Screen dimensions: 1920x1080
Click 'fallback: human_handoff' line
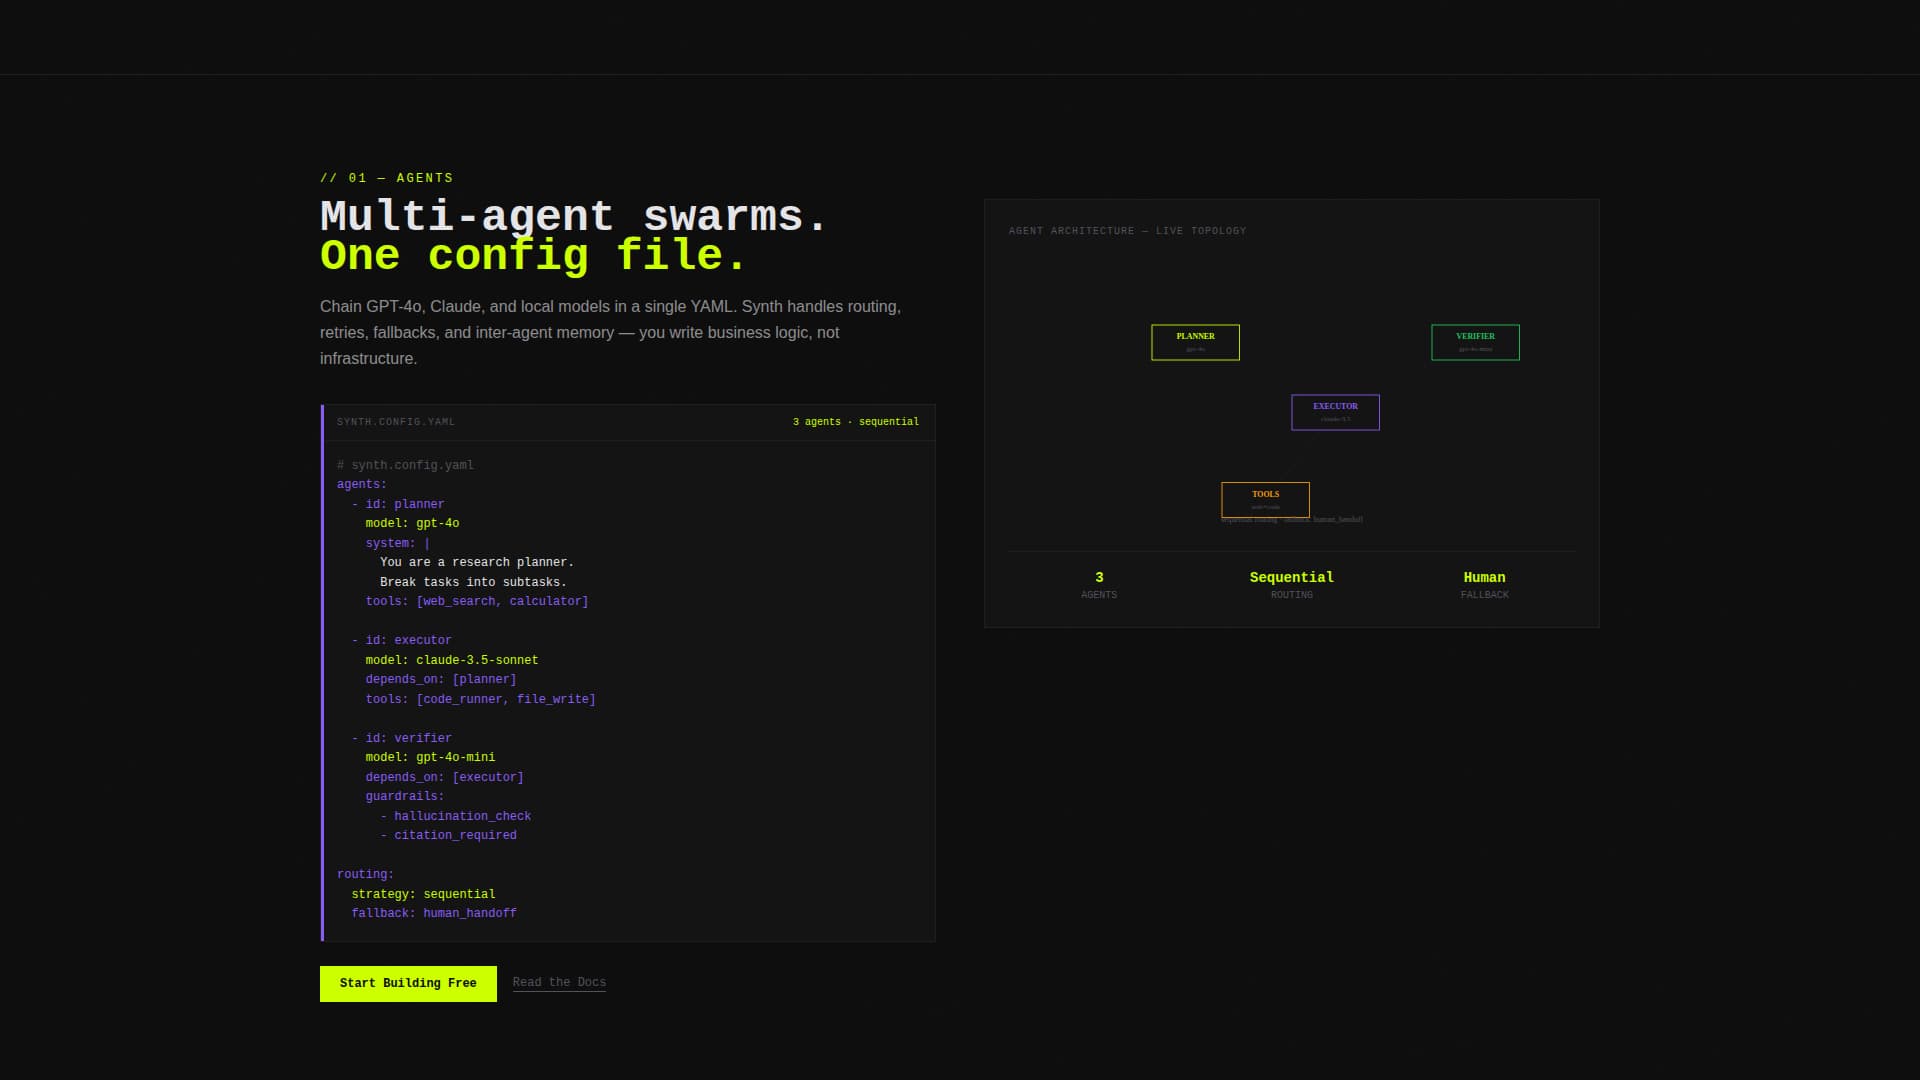[x=434, y=914]
